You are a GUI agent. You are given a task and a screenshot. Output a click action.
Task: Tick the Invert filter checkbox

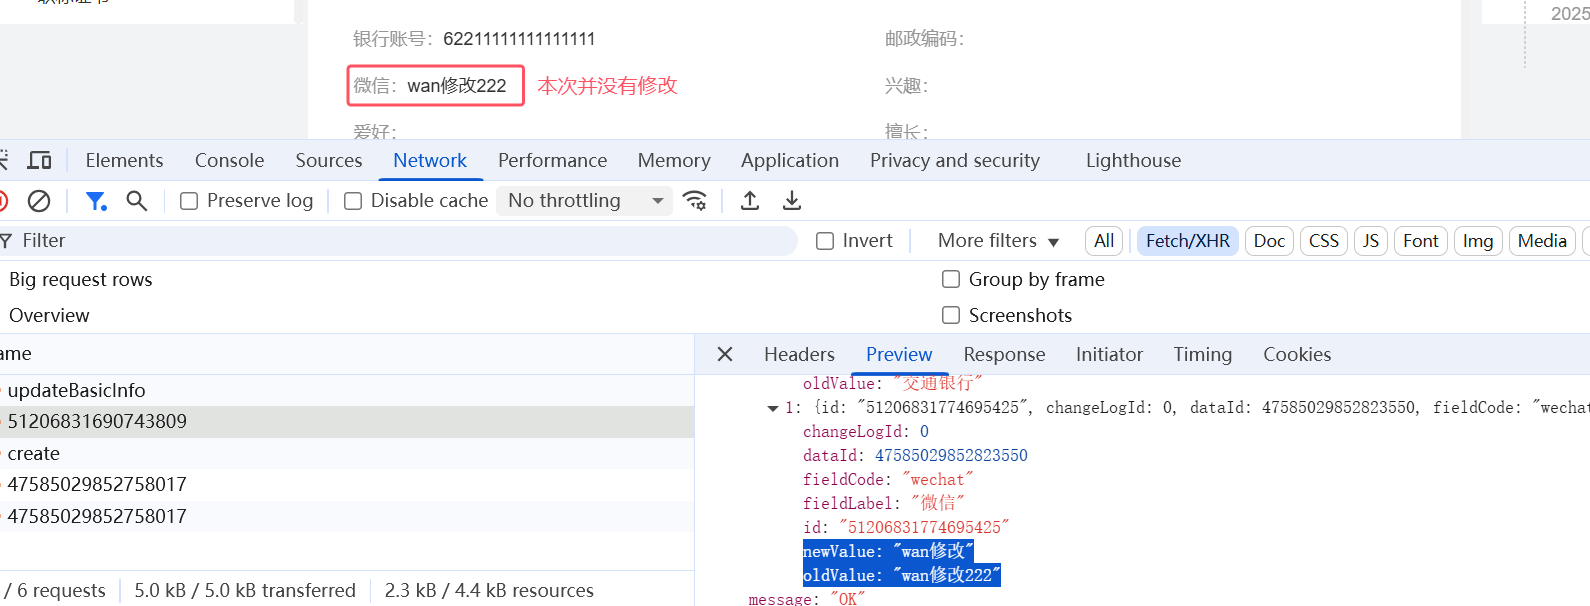(x=825, y=241)
